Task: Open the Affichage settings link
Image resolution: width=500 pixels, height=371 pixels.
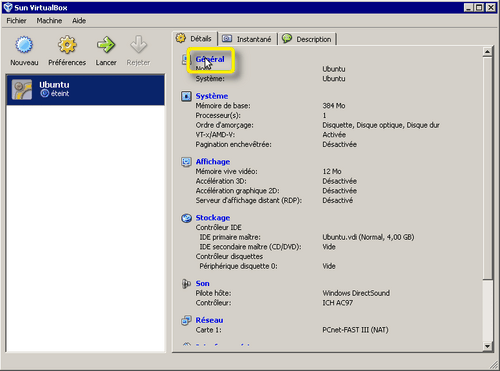Action: (213, 162)
